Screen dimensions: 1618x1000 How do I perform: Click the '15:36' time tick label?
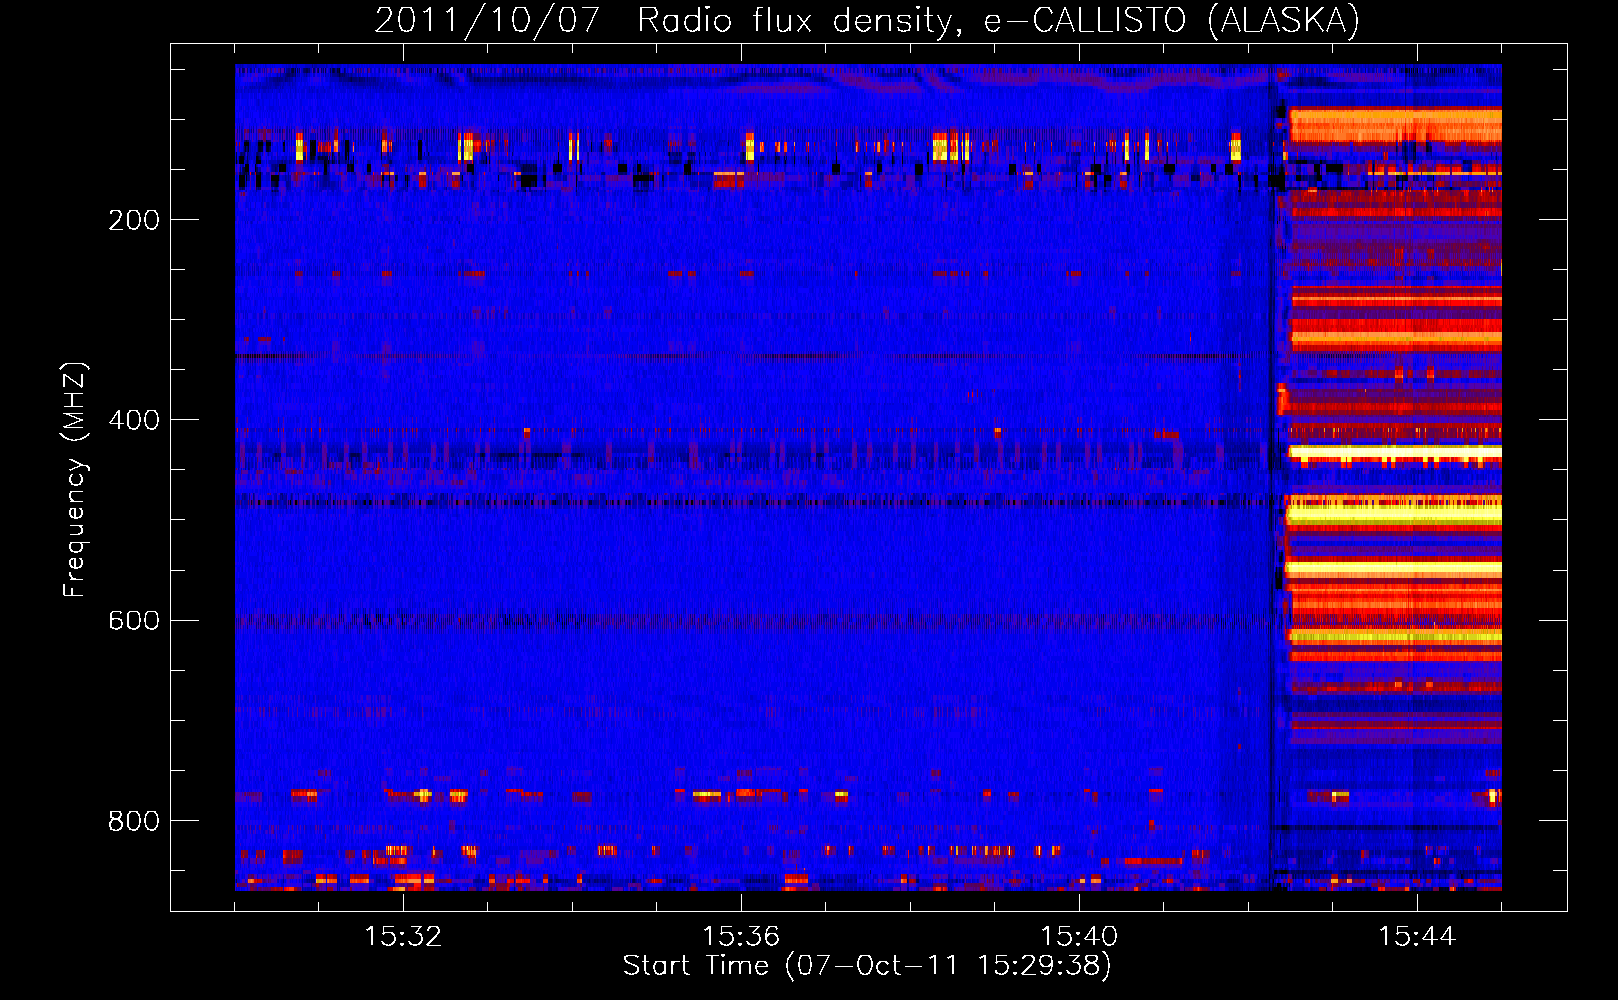pos(741,936)
